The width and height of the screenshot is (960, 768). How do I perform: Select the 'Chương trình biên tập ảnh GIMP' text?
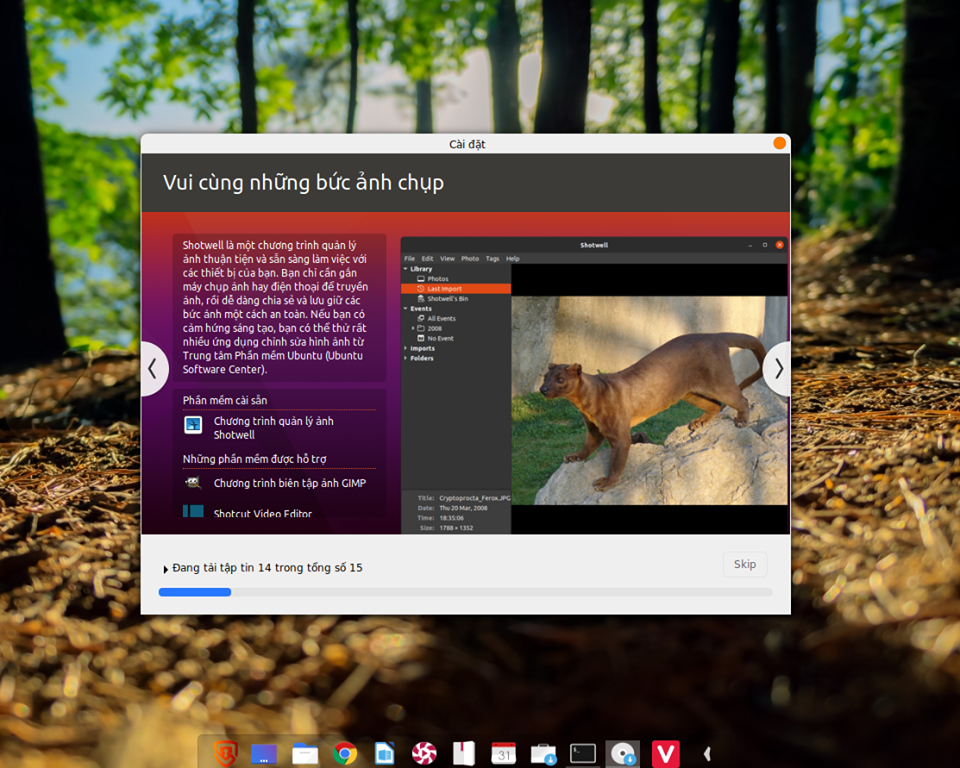290,483
